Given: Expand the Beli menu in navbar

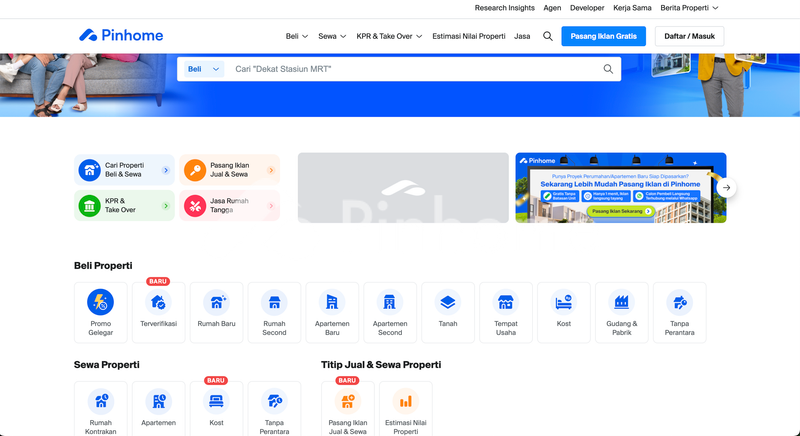Looking at the screenshot, I should pyautogui.click(x=297, y=36).
